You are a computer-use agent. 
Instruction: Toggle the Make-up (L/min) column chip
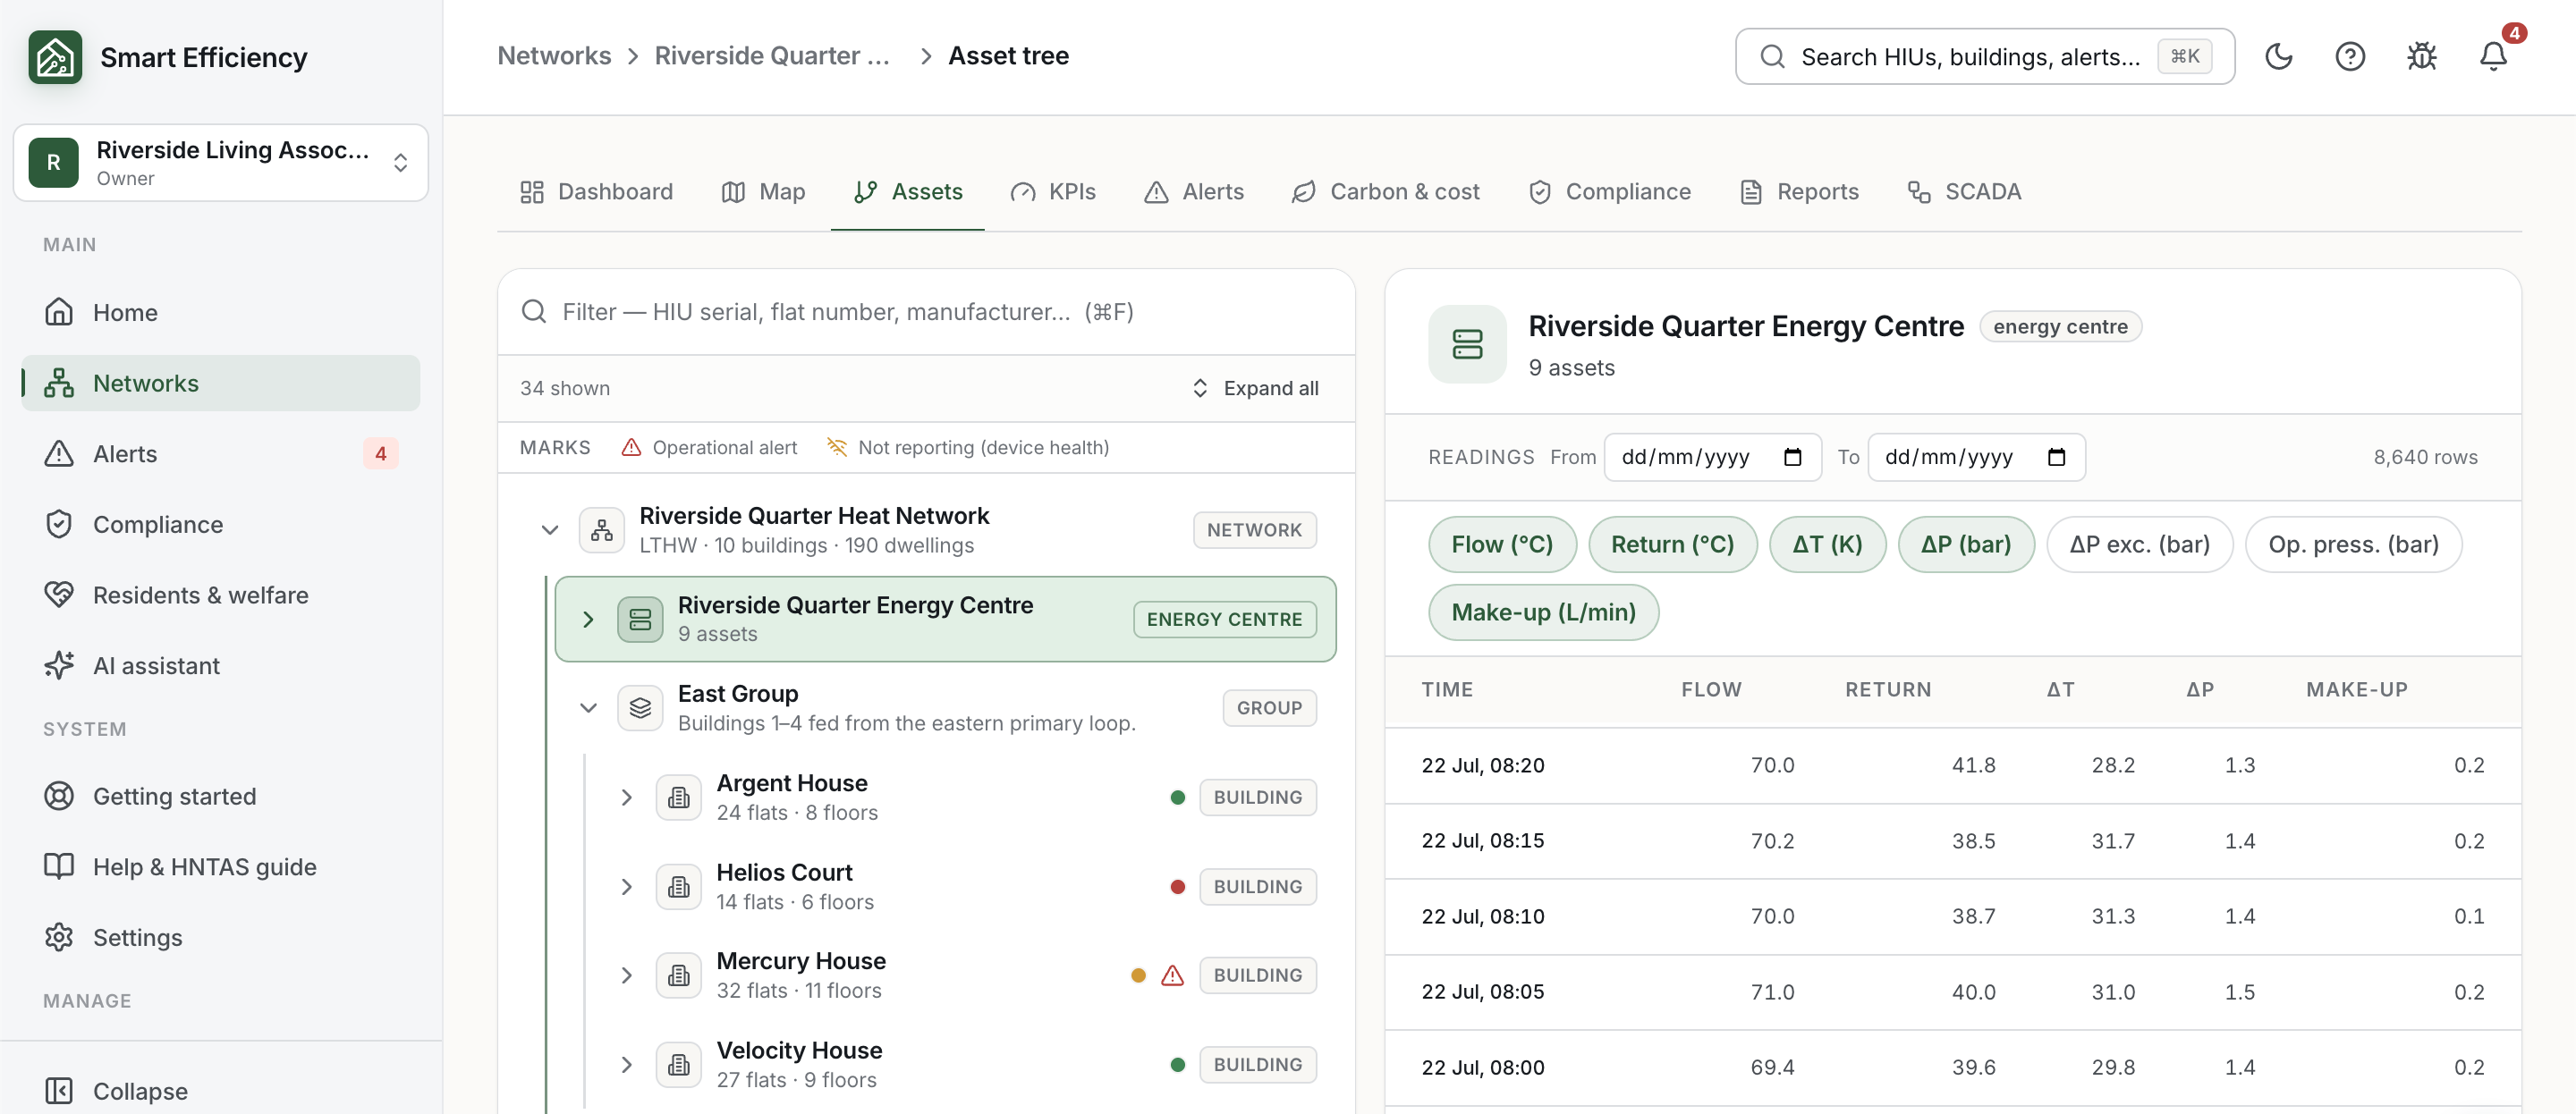pos(1543,612)
